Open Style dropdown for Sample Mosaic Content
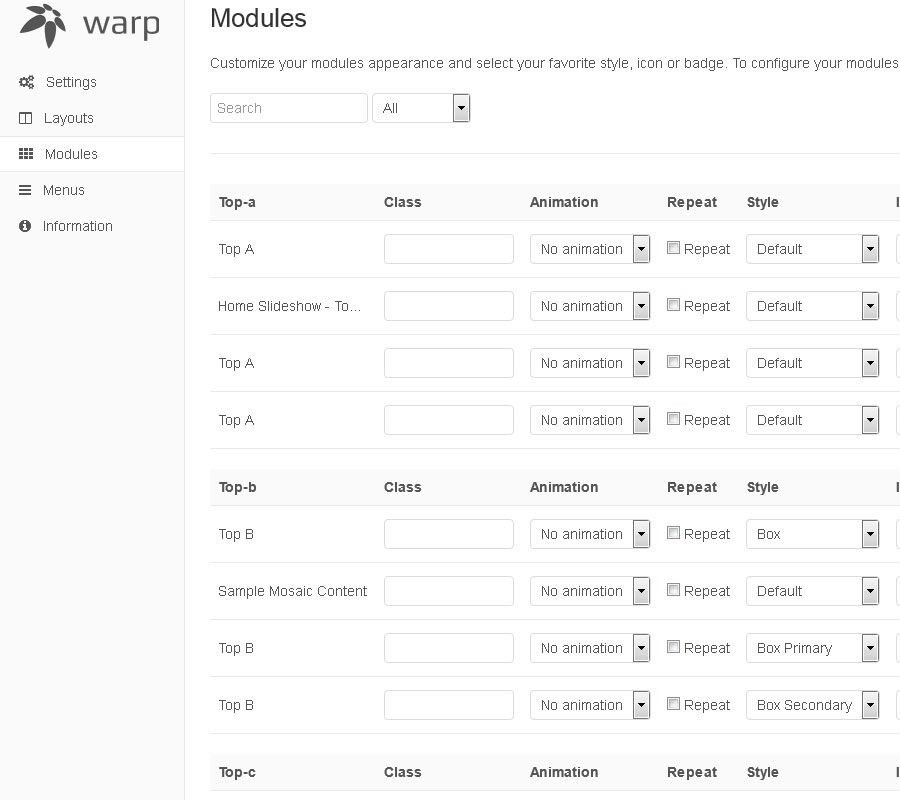900x800 pixels. pos(812,591)
